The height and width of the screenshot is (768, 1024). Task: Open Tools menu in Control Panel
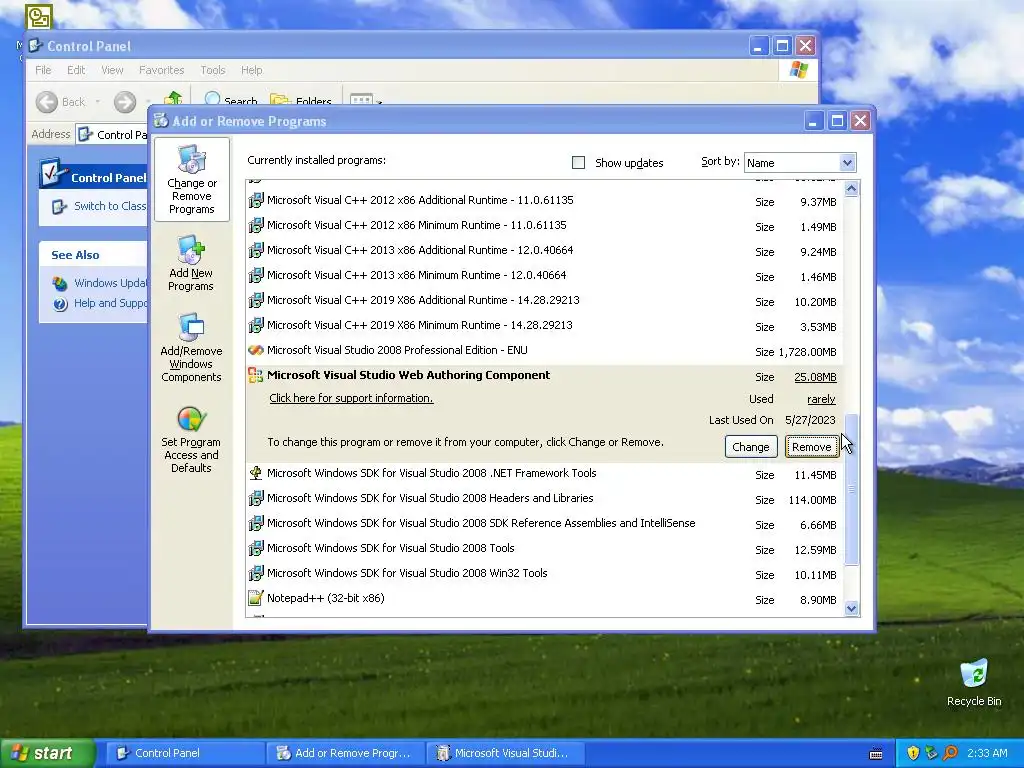[213, 70]
